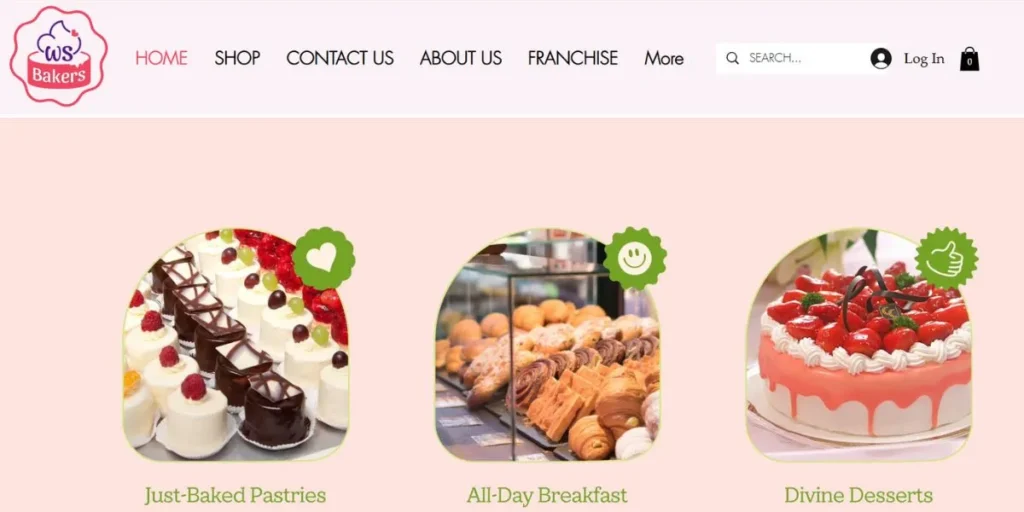
Task: Open the ABOUT US page
Action: (460, 58)
